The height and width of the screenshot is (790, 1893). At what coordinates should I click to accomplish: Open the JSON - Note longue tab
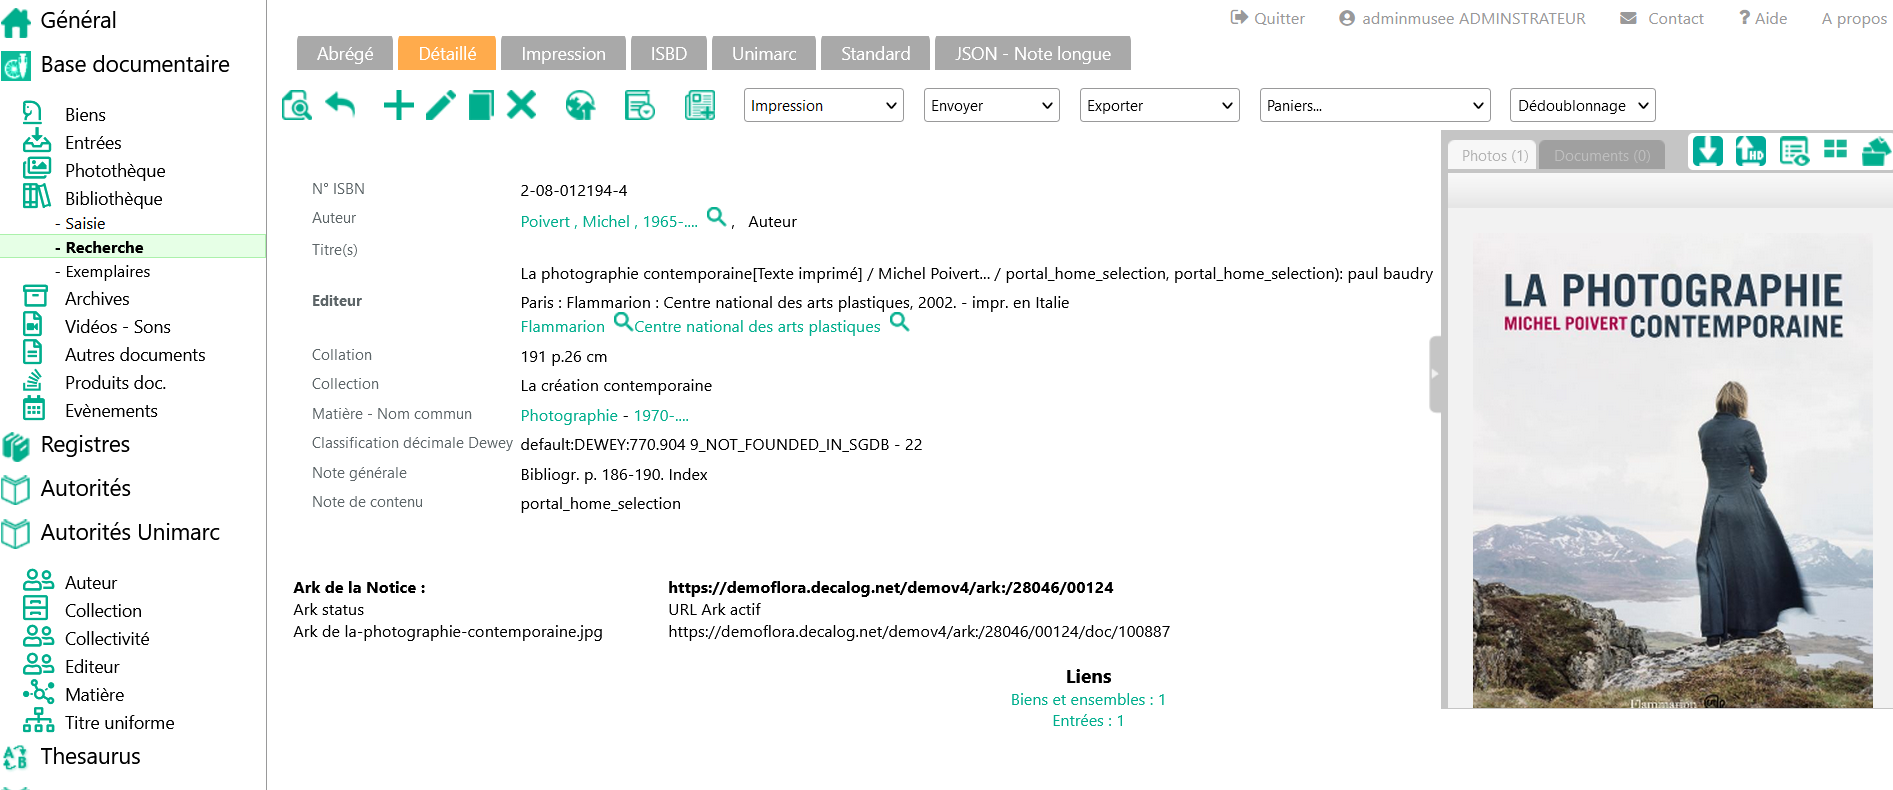coord(1033,53)
